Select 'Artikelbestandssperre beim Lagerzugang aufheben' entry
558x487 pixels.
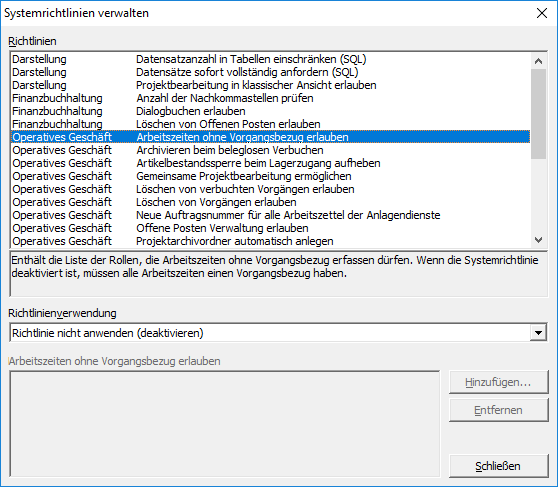[x=270, y=163]
